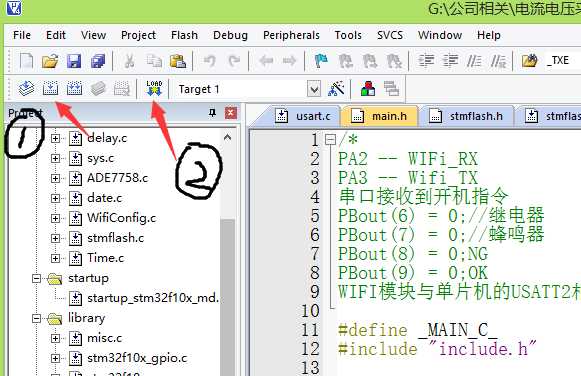Stop build icon
Screen dimensions: 581x376
pyautogui.click(x=122, y=89)
